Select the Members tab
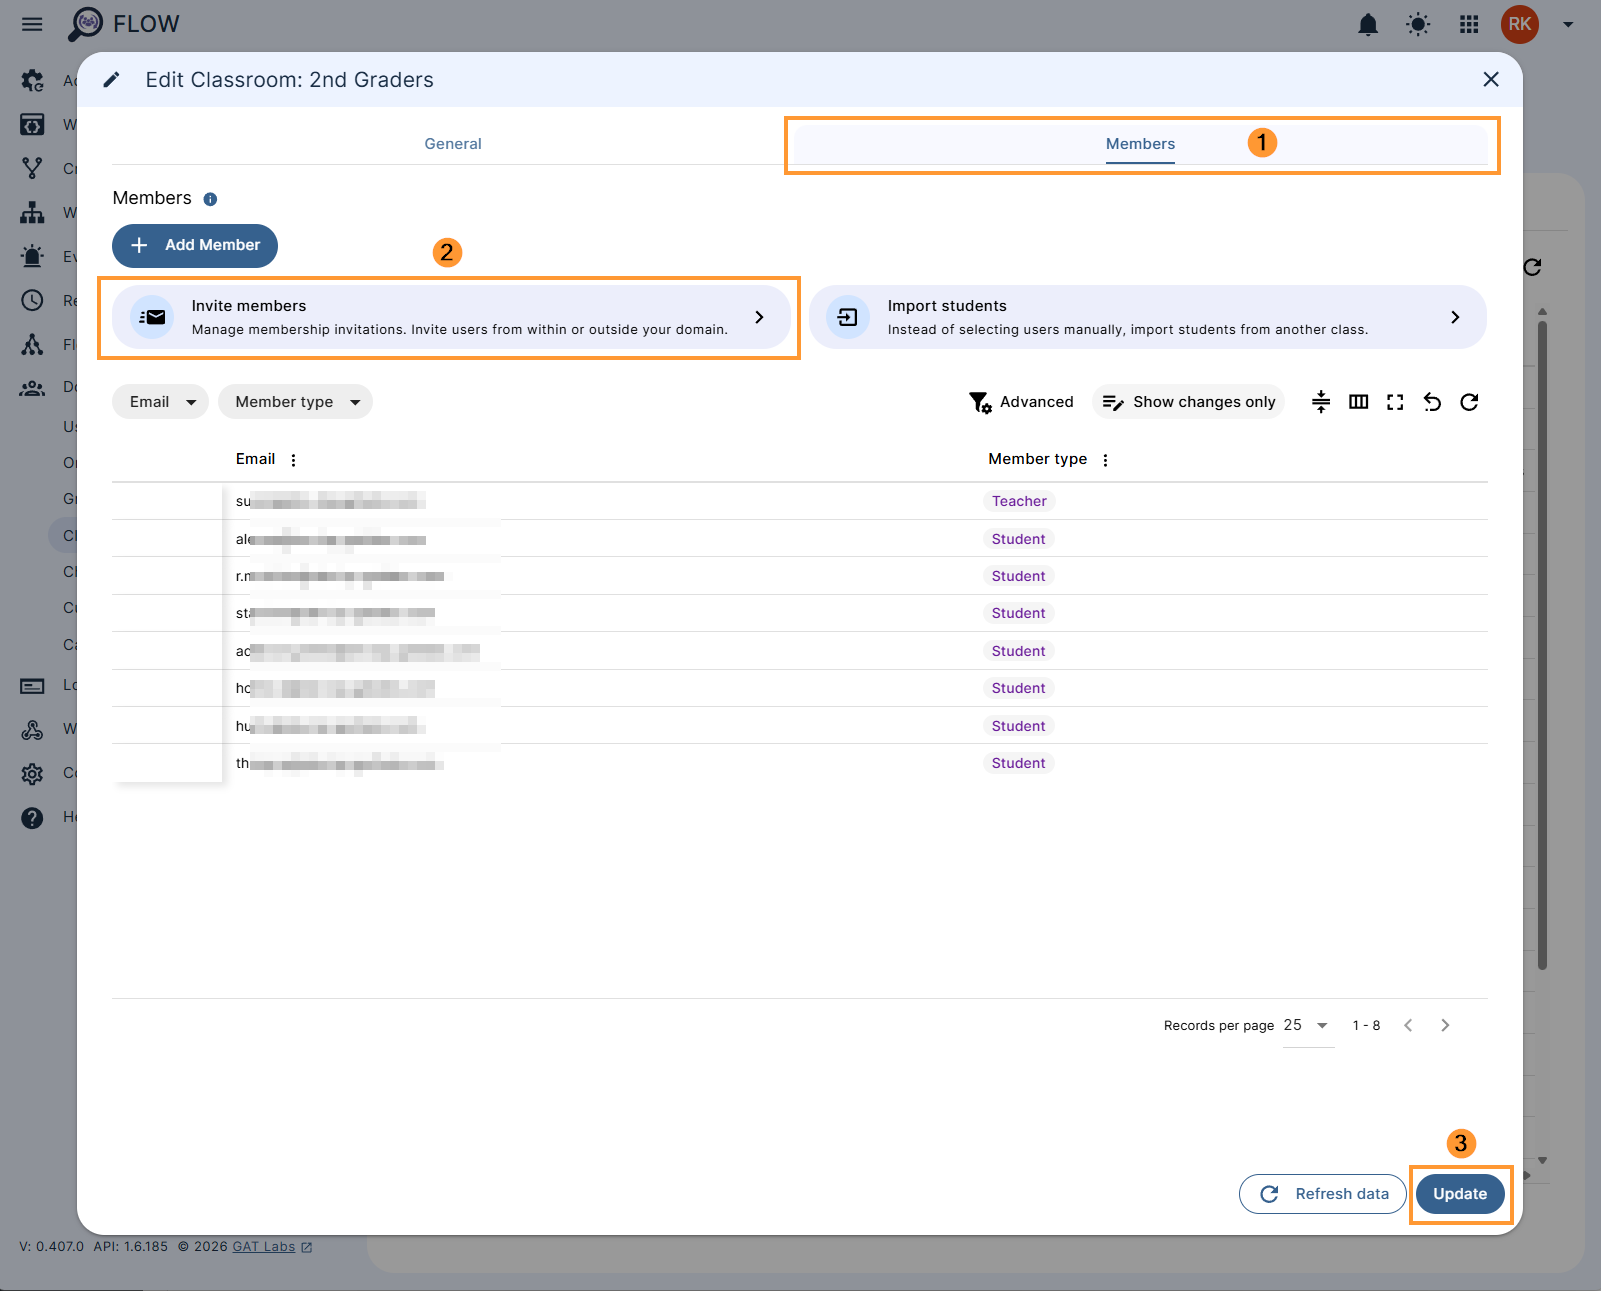Image resolution: width=1601 pixels, height=1291 pixels. coord(1140,144)
